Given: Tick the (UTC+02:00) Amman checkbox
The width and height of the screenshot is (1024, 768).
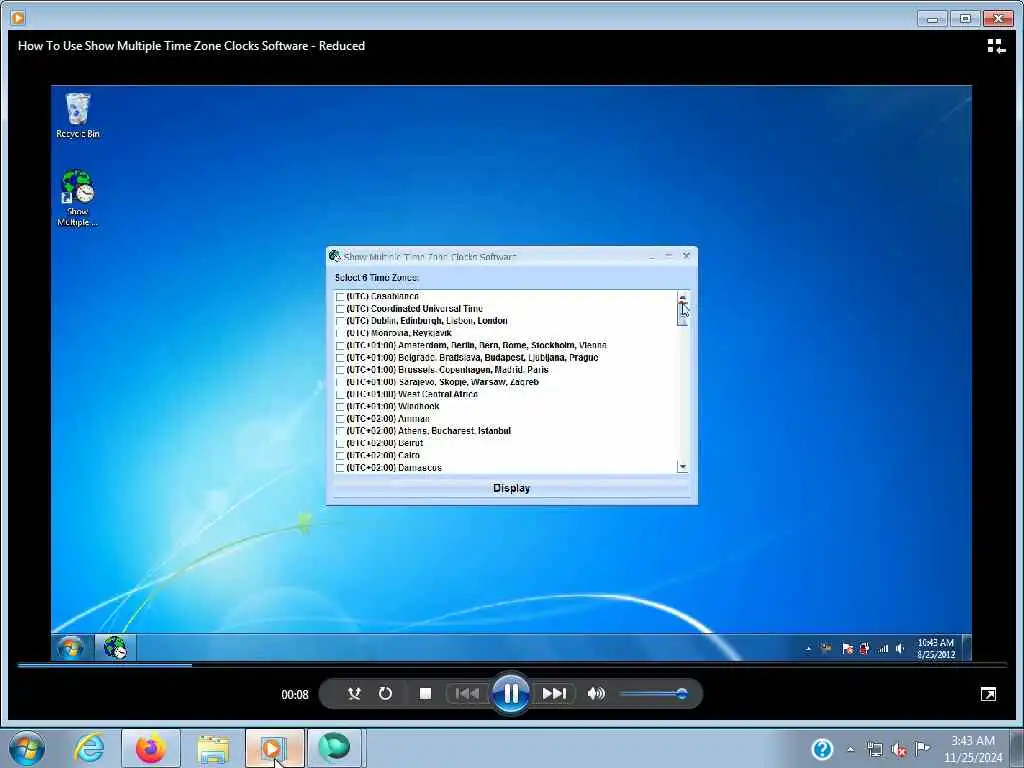Looking at the screenshot, I should pyautogui.click(x=340, y=419).
